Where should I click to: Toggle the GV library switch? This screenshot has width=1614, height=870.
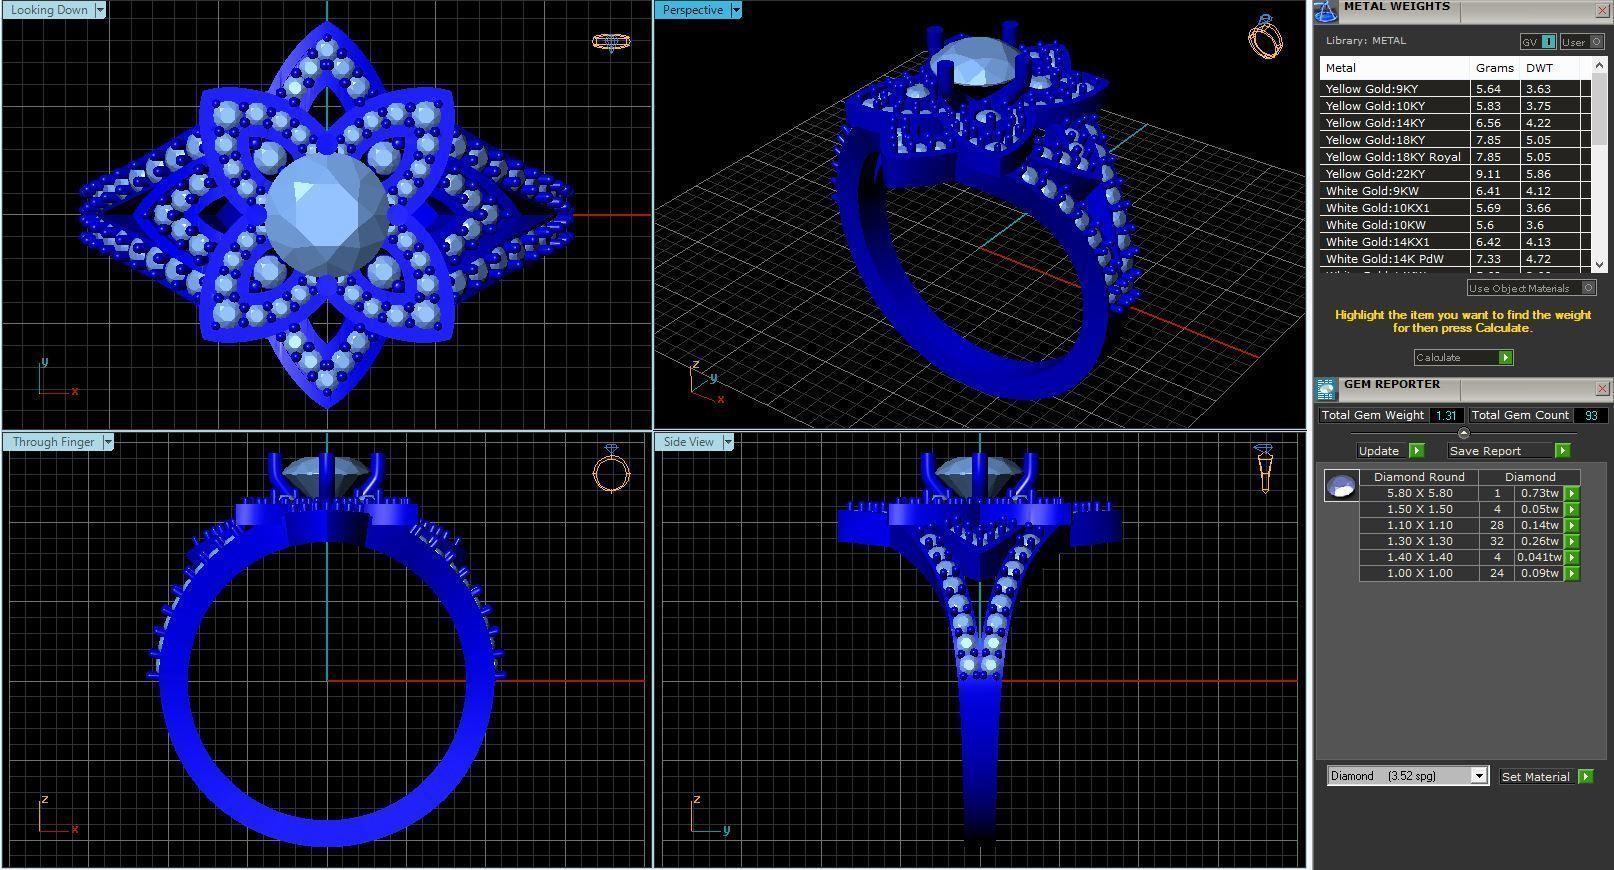(x=1538, y=42)
